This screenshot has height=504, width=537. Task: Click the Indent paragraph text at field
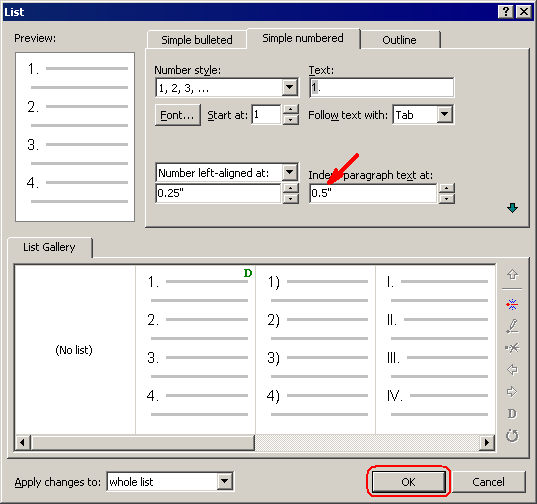(373, 193)
